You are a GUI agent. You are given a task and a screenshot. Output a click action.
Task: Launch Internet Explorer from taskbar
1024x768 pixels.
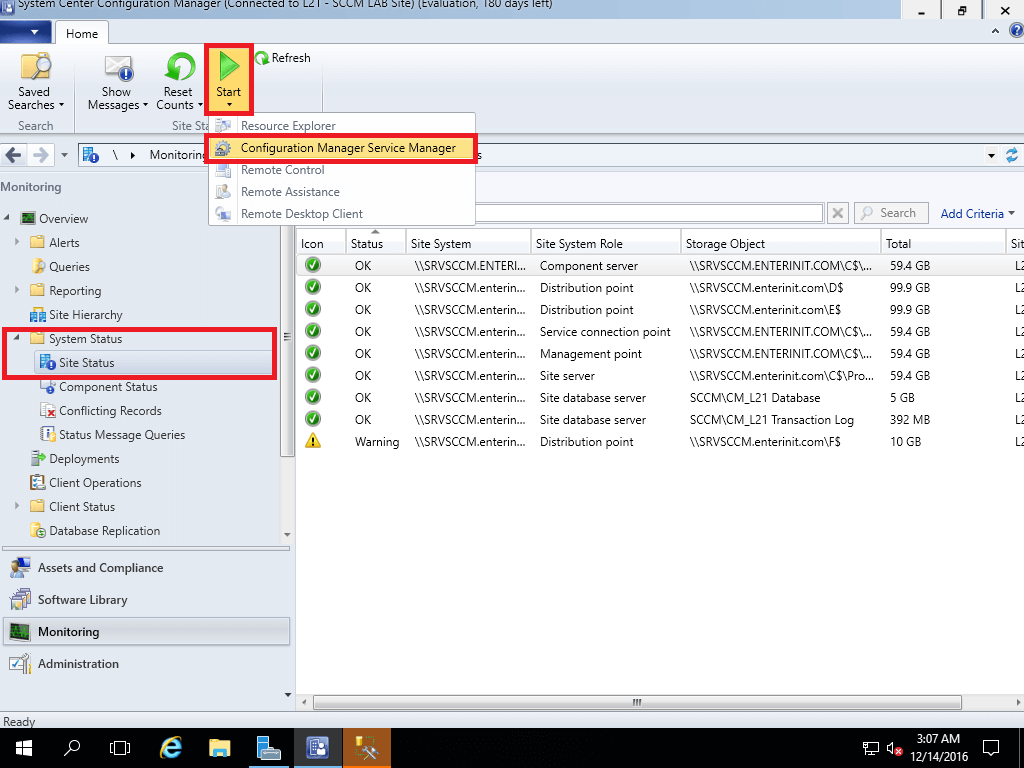[x=170, y=748]
